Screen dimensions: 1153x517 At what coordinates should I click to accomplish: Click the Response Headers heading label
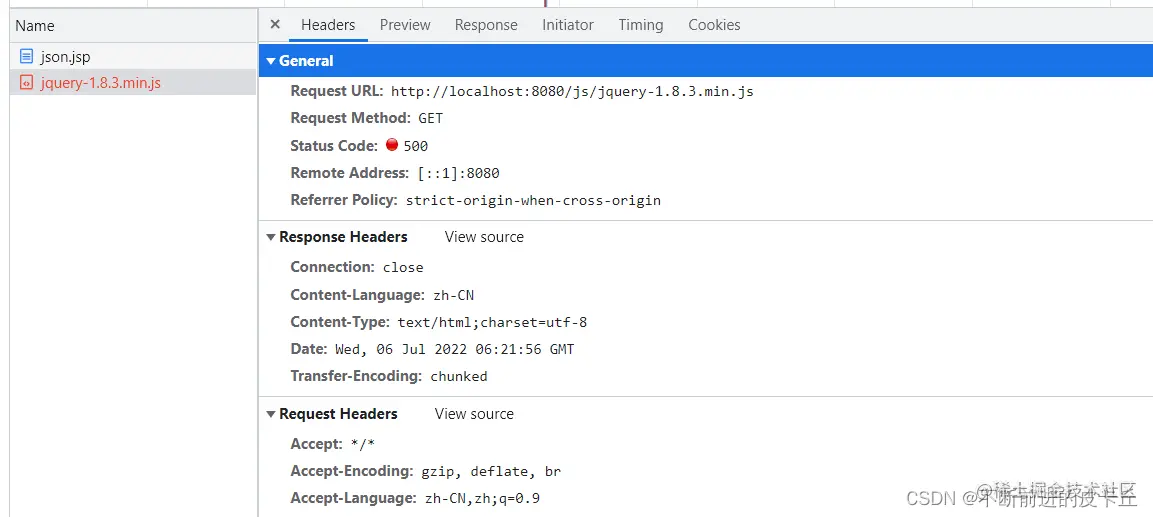[x=343, y=237]
